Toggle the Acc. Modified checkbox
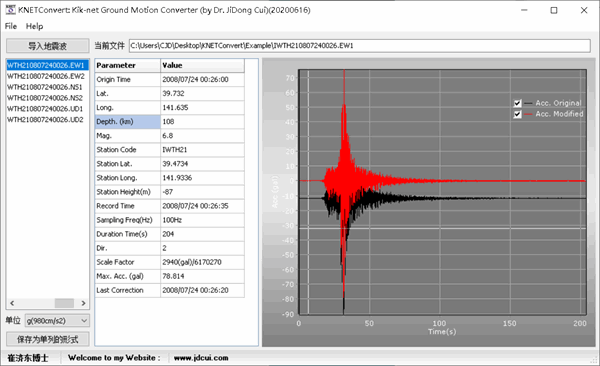This screenshot has height=366, width=600. [517, 114]
